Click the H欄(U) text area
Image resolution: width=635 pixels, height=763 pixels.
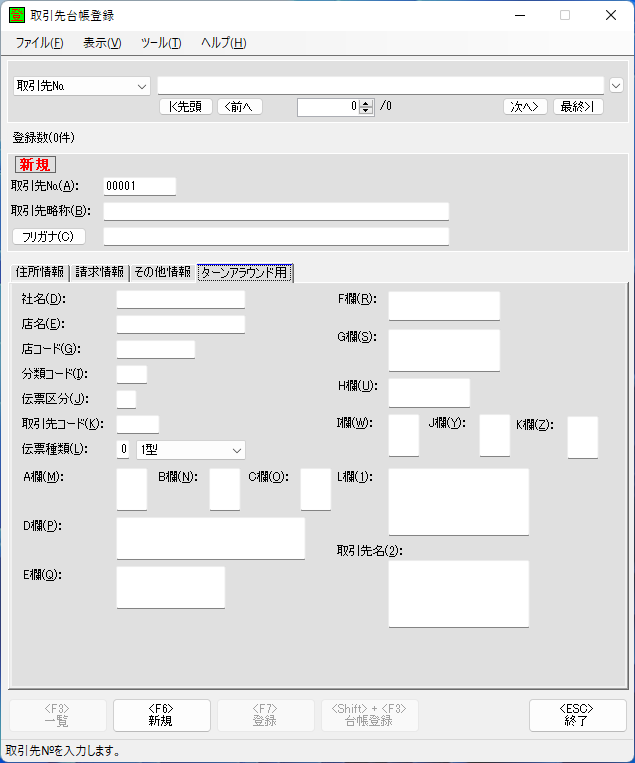pyautogui.click(x=429, y=393)
